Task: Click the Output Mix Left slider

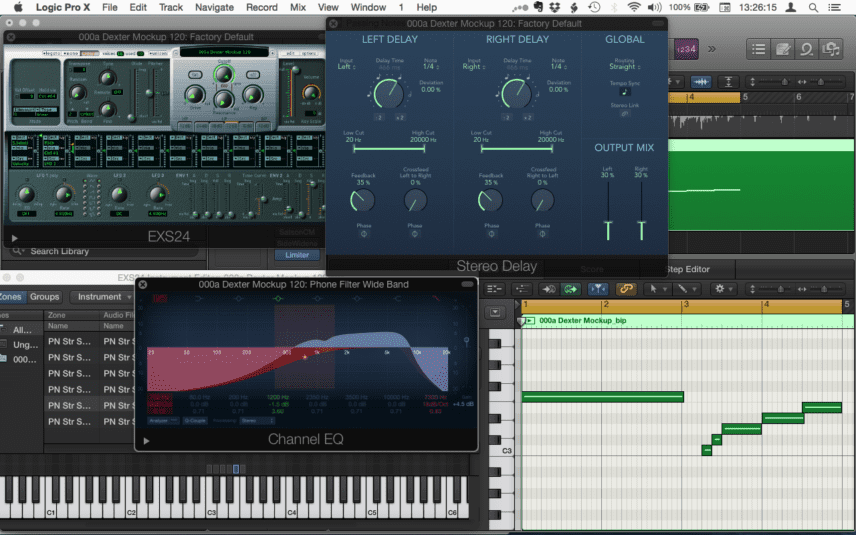Action: pyautogui.click(x=608, y=210)
